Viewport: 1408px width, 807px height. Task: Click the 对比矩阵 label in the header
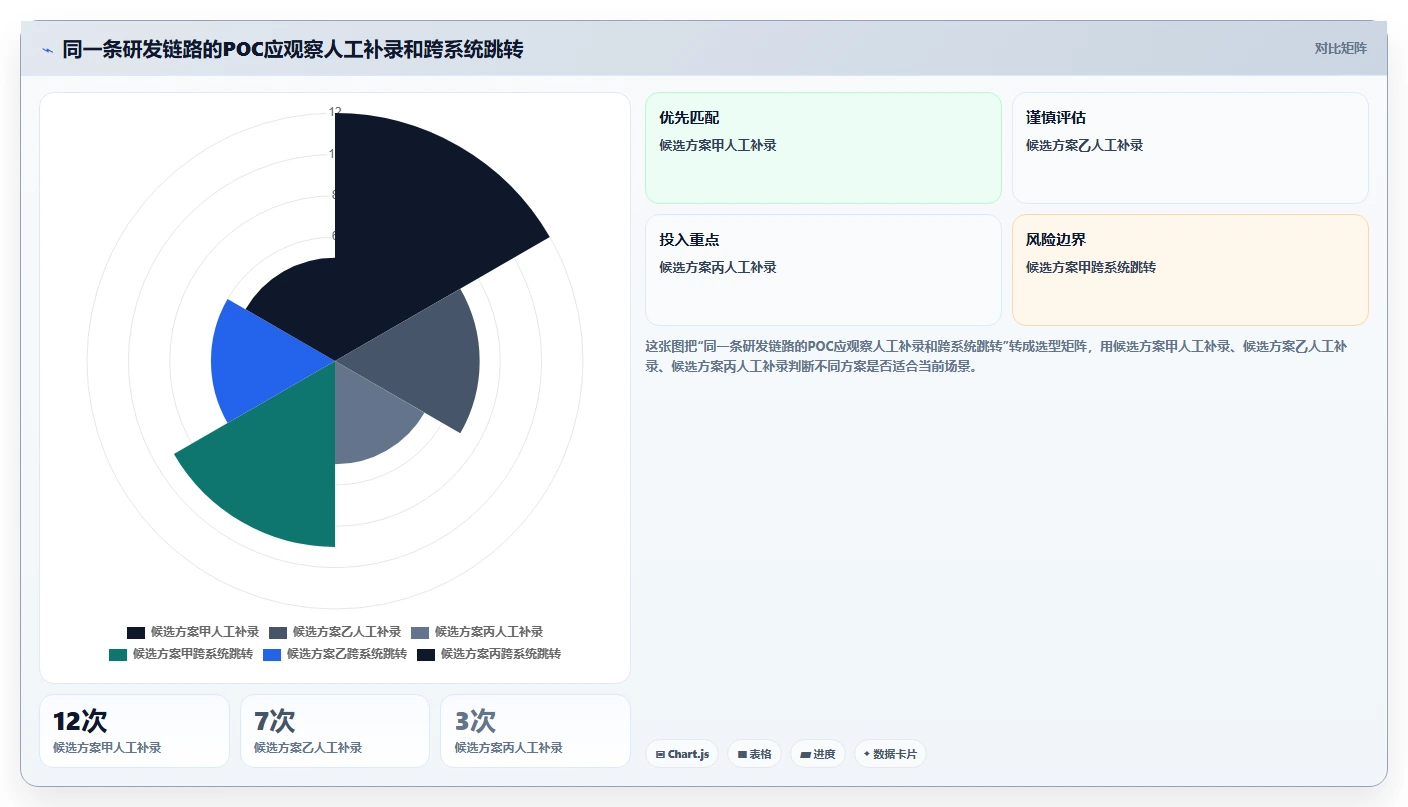[x=1340, y=48]
